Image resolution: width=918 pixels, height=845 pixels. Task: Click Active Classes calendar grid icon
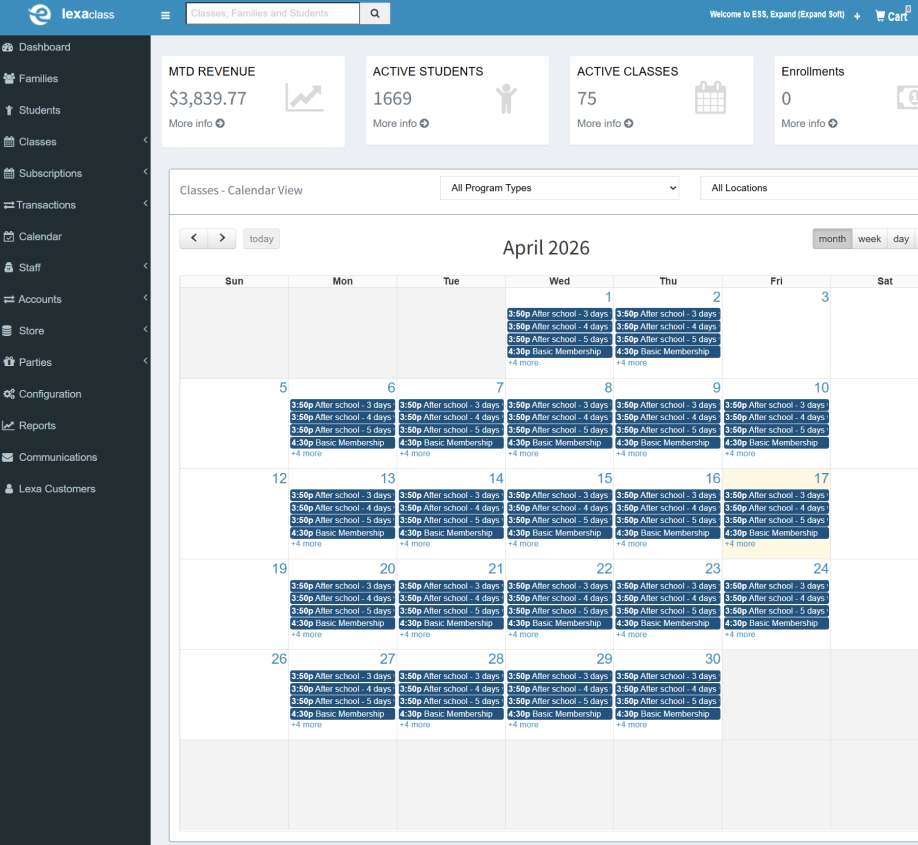click(710, 98)
